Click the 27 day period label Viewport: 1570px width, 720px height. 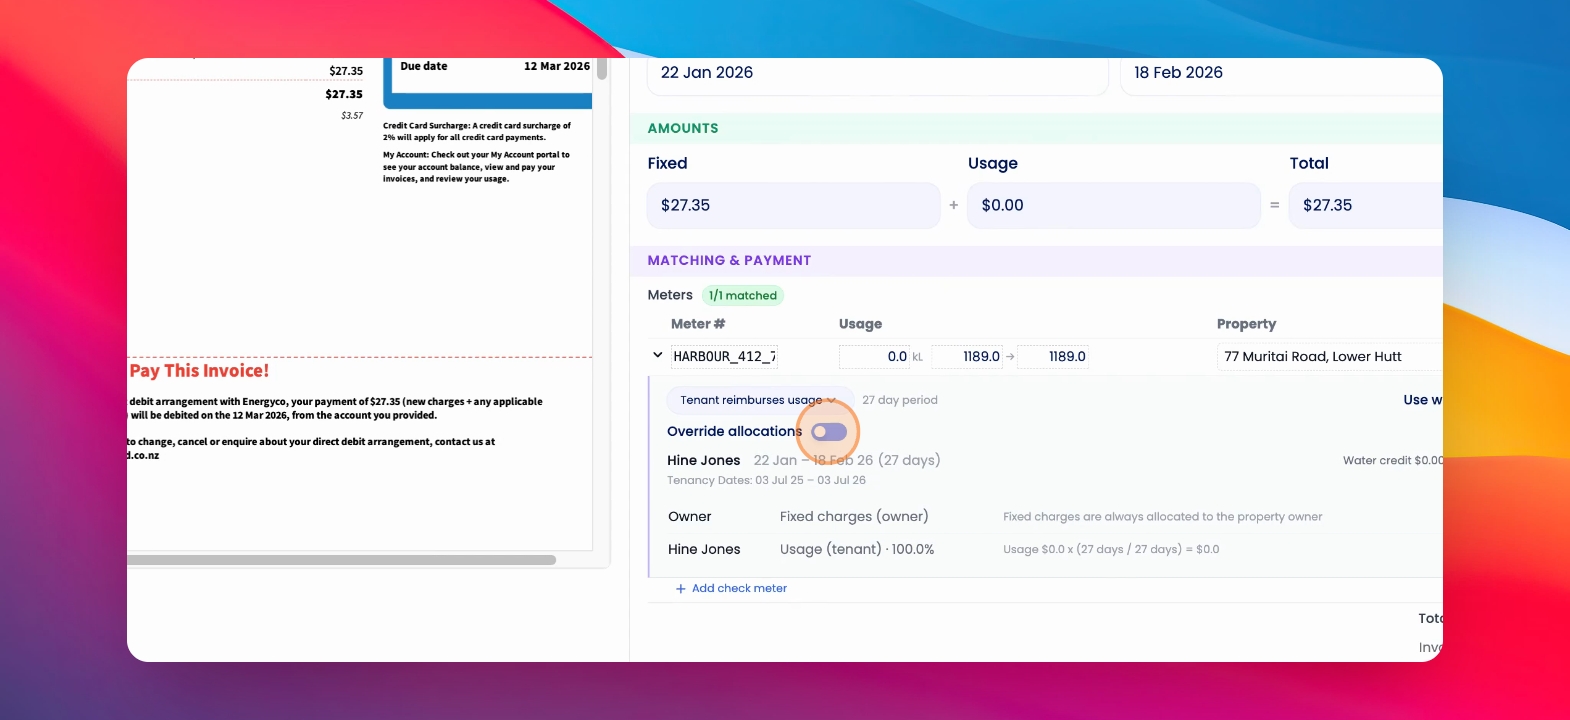click(900, 400)
